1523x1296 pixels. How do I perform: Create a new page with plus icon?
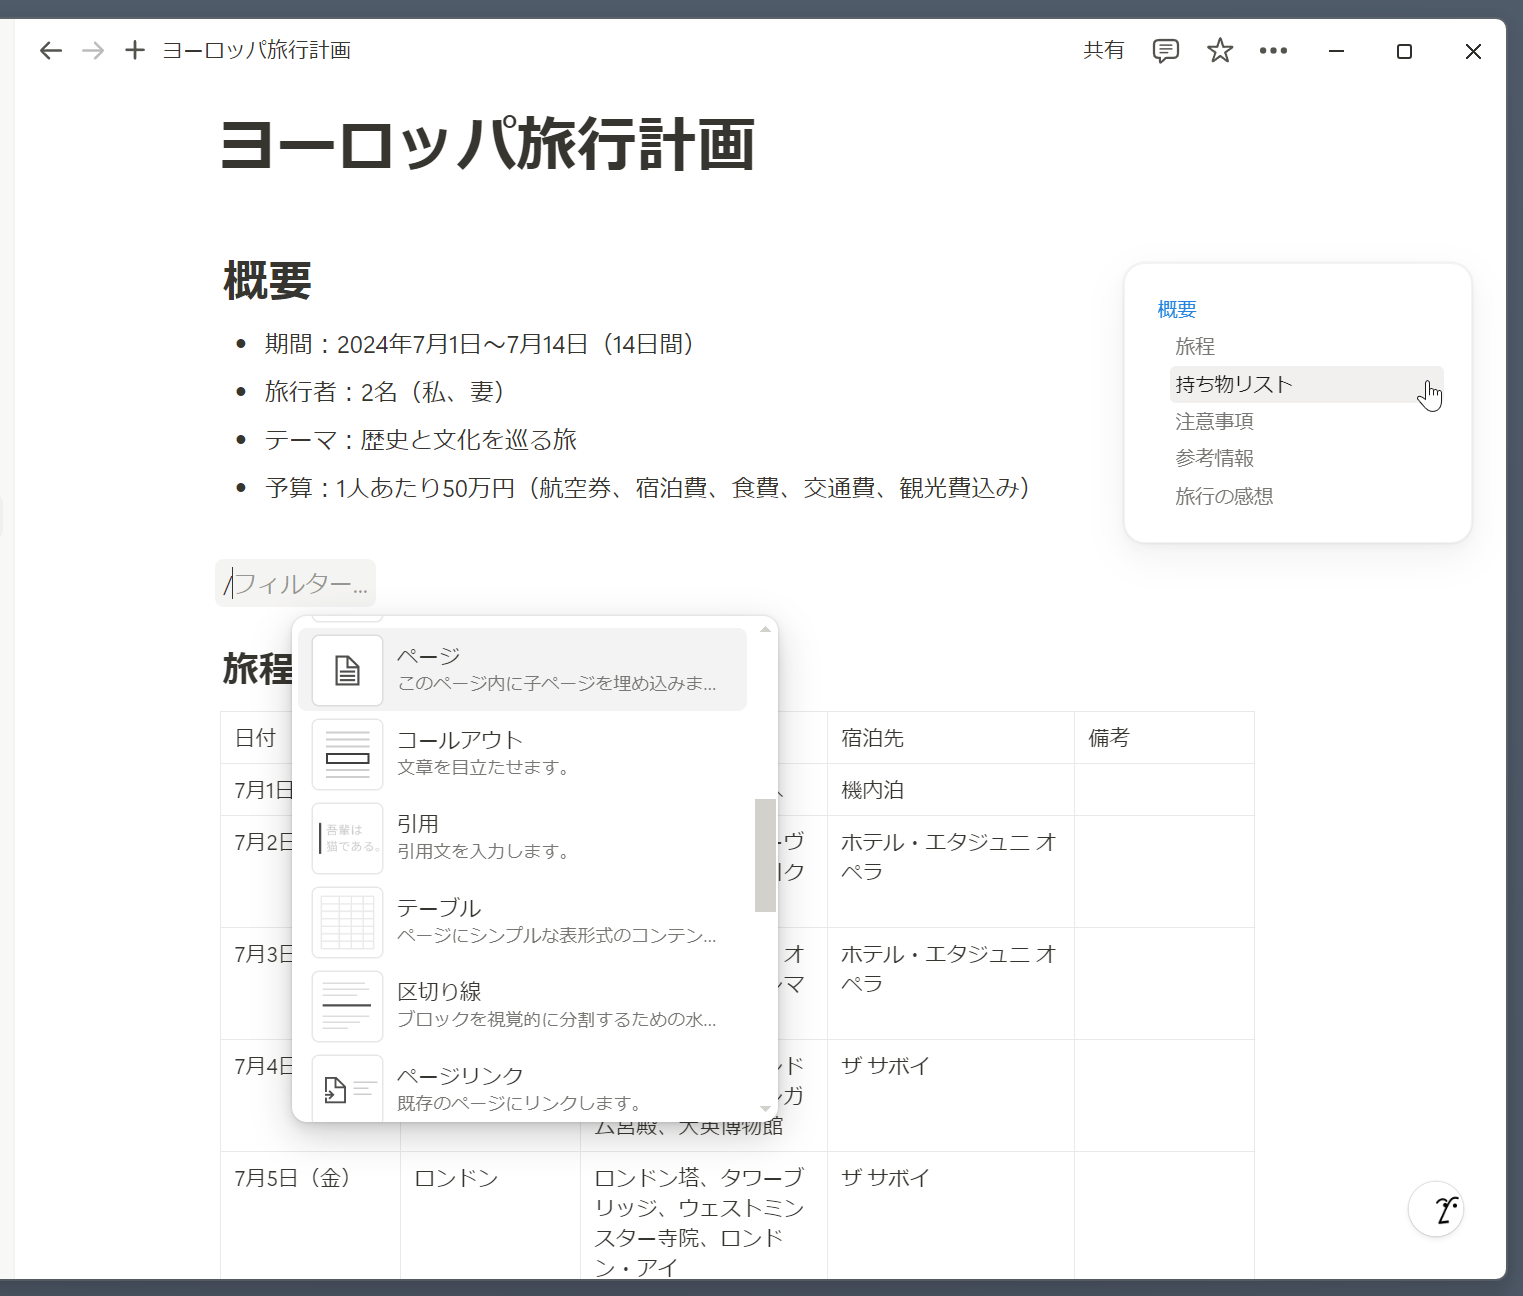[x=135, y=50]
